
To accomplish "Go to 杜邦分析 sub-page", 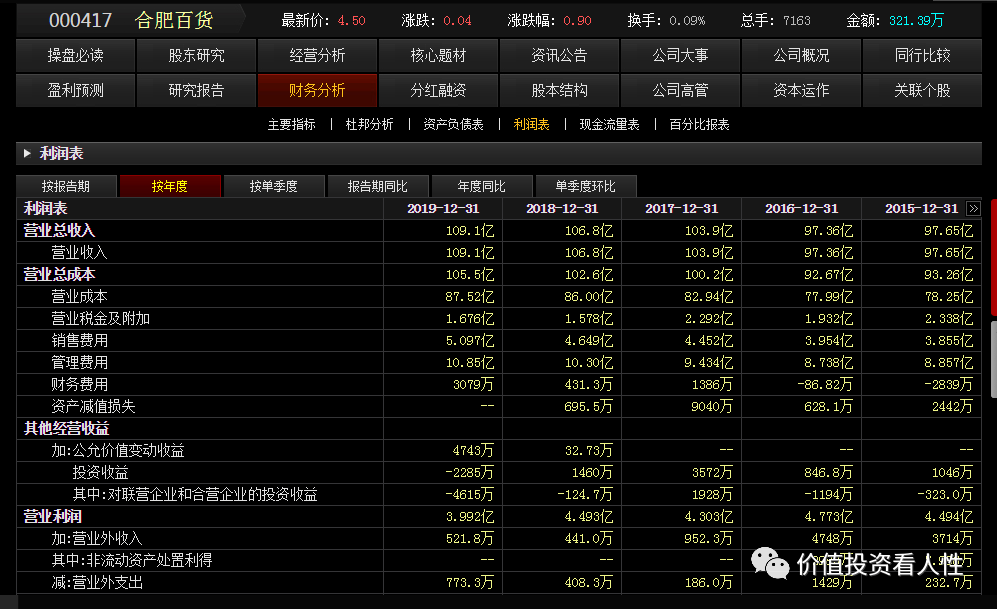I will [x=369, y=125].
